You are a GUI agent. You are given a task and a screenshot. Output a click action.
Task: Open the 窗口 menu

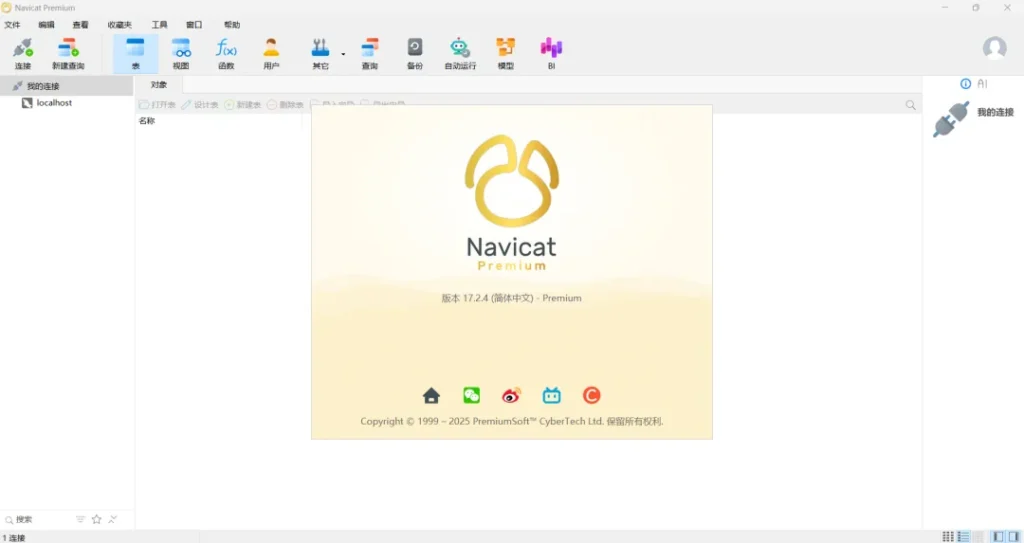(194, 25)
